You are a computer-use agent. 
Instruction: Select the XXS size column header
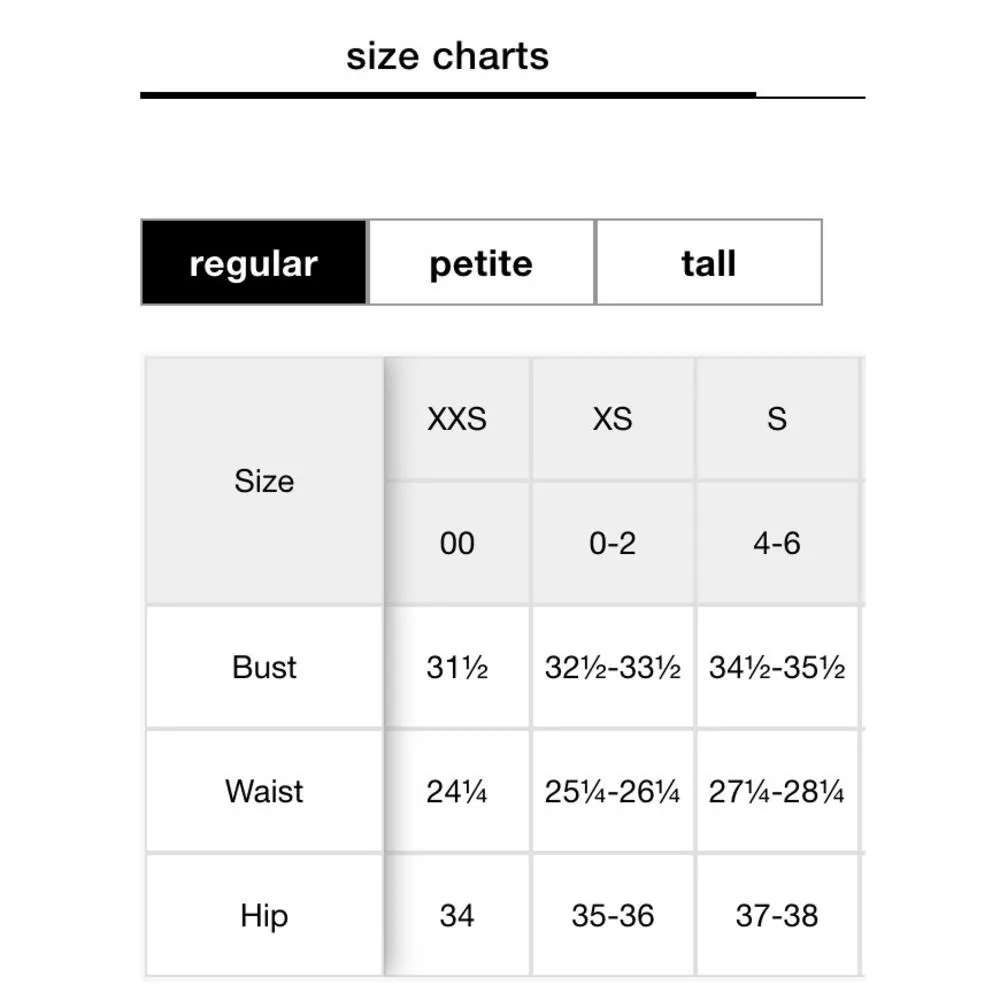coord(457,418)
